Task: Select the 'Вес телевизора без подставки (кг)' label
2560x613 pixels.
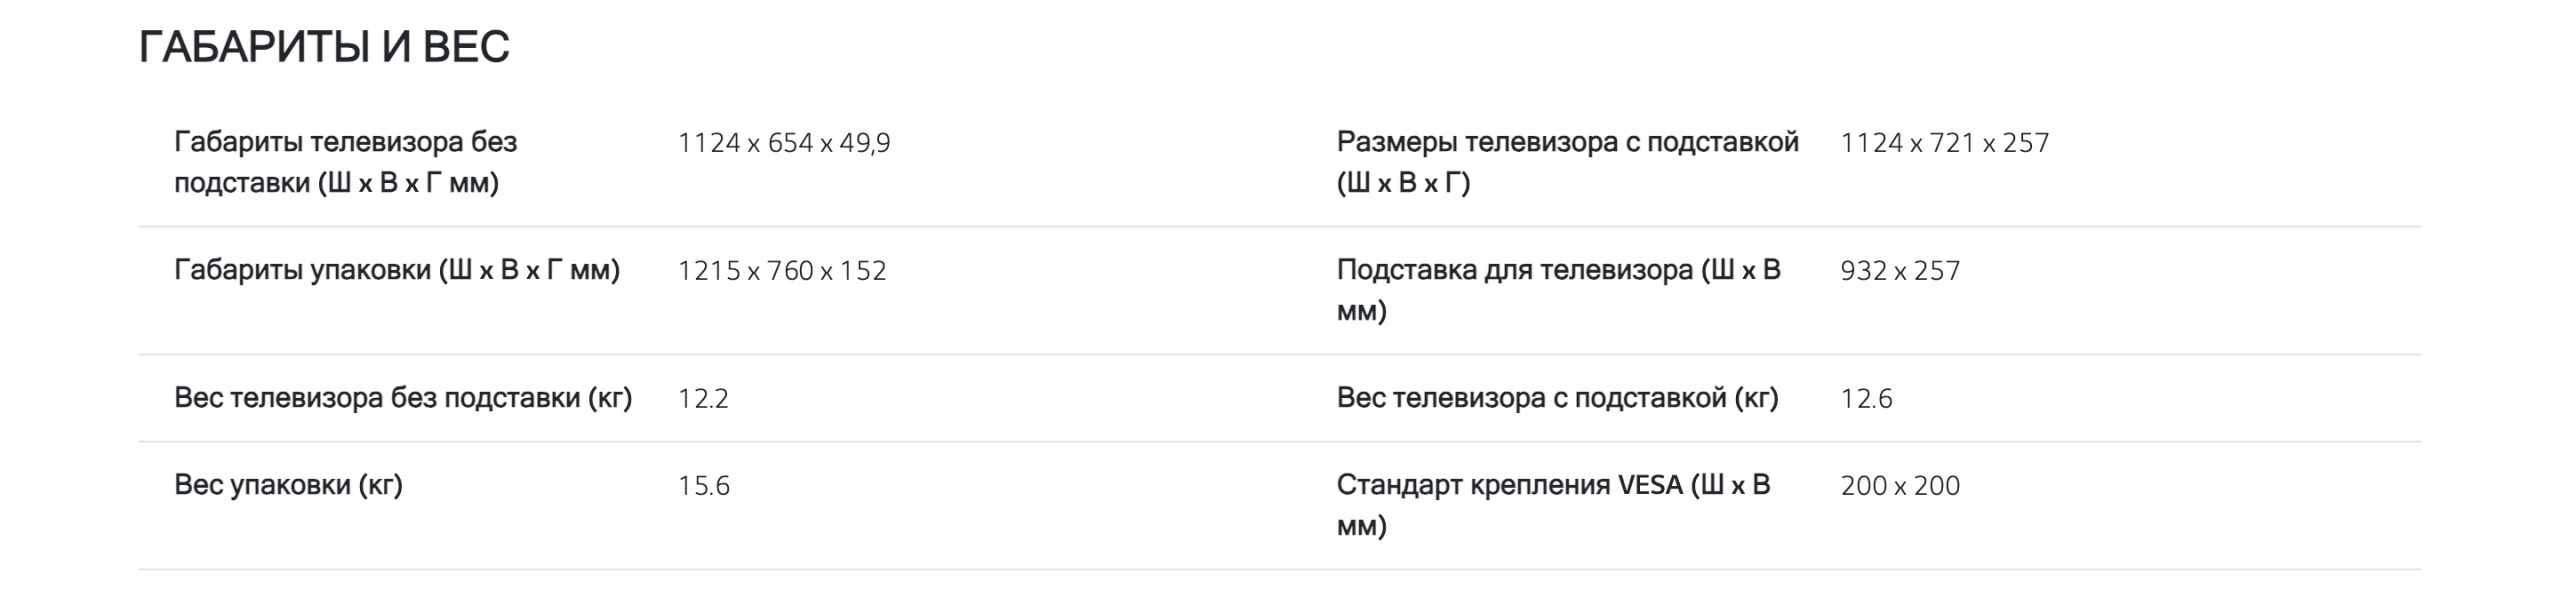Action: pyautogui.click(x=402, y=399)
